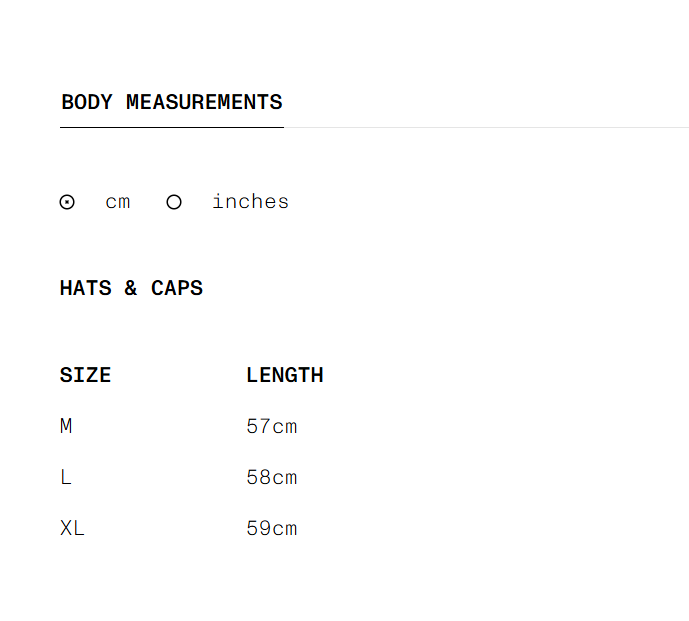
Task: Click the word 'BODY' in the tab title
Action: (x=87, y=102)
